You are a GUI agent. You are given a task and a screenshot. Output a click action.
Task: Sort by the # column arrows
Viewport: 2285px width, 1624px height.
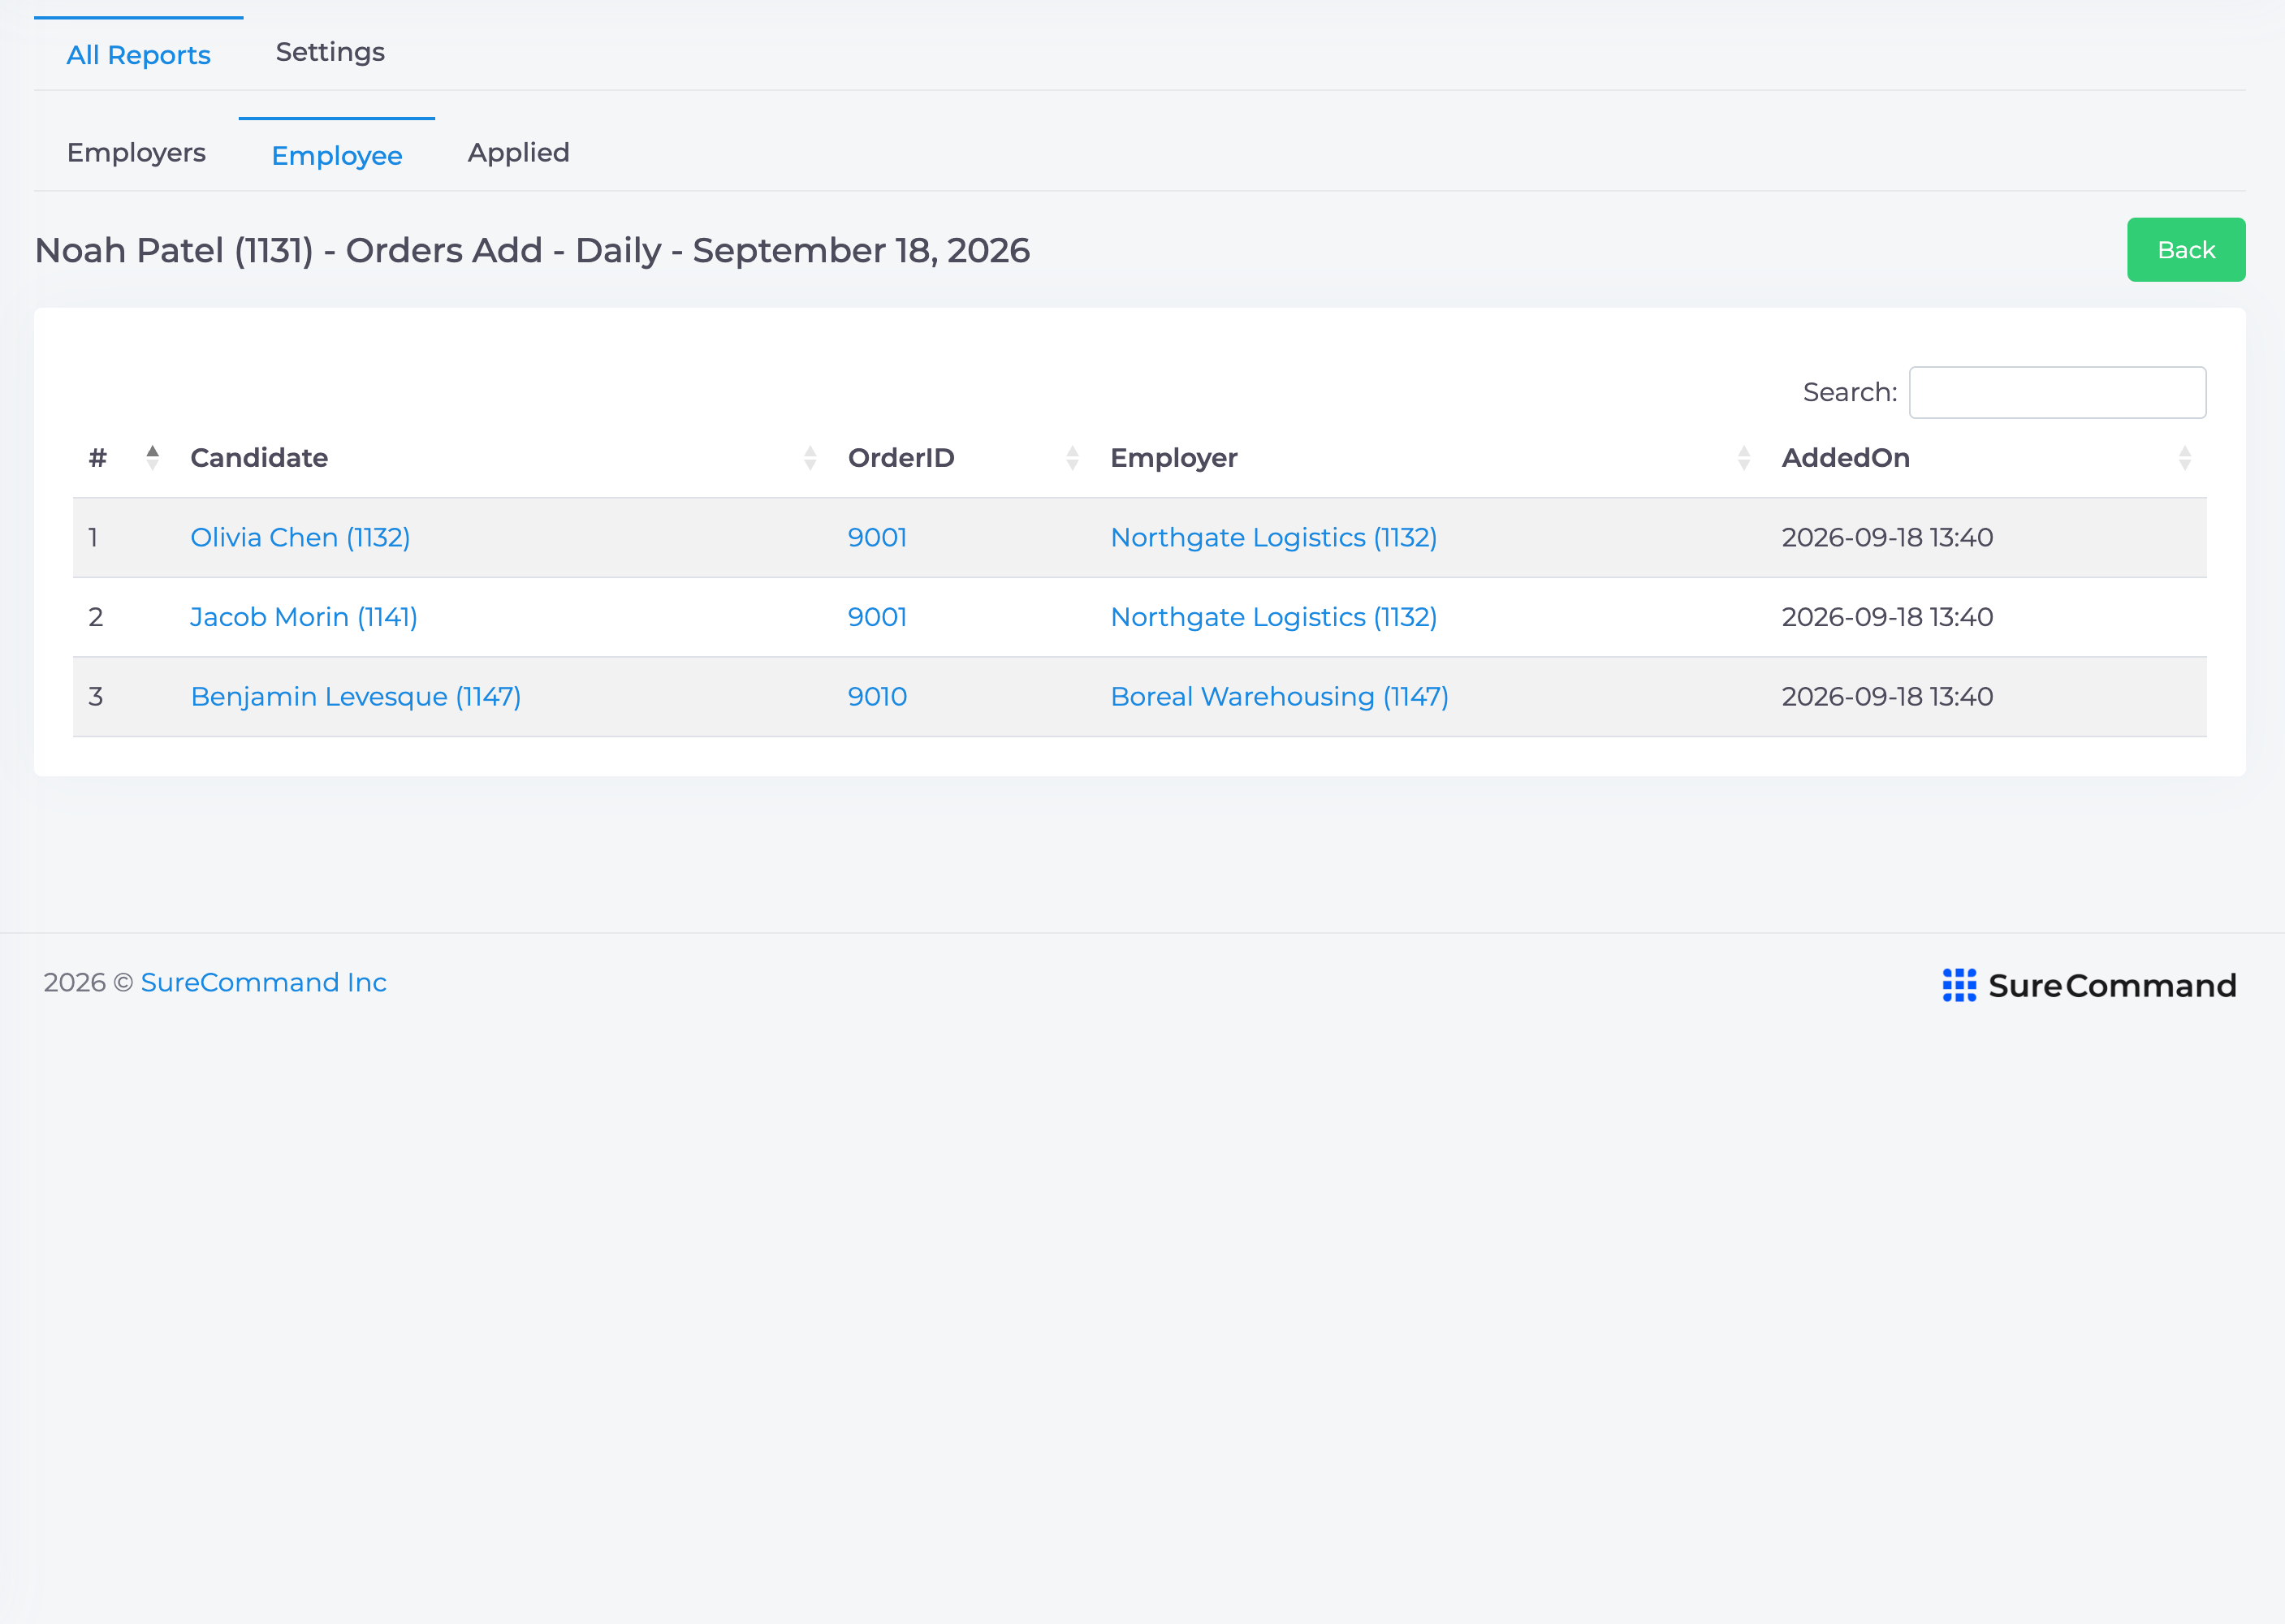pos(152,458)
